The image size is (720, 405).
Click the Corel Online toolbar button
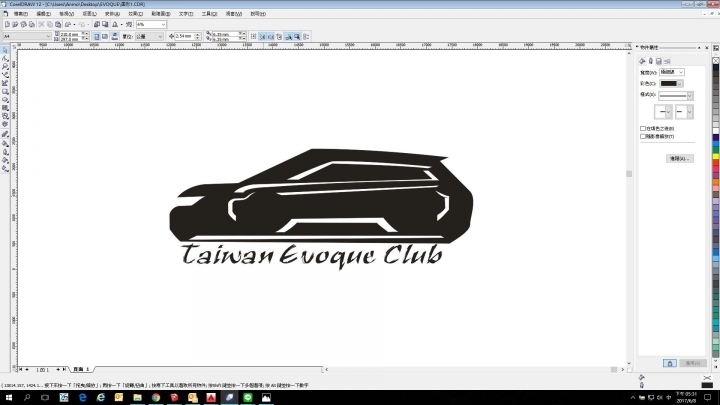129,24
